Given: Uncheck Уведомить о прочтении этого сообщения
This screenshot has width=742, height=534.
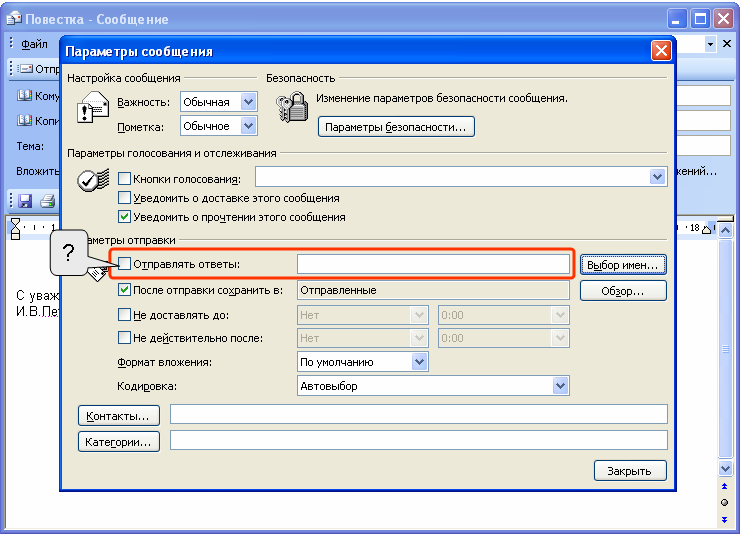Looking at the screenshot, I should (x=124, y=217).
